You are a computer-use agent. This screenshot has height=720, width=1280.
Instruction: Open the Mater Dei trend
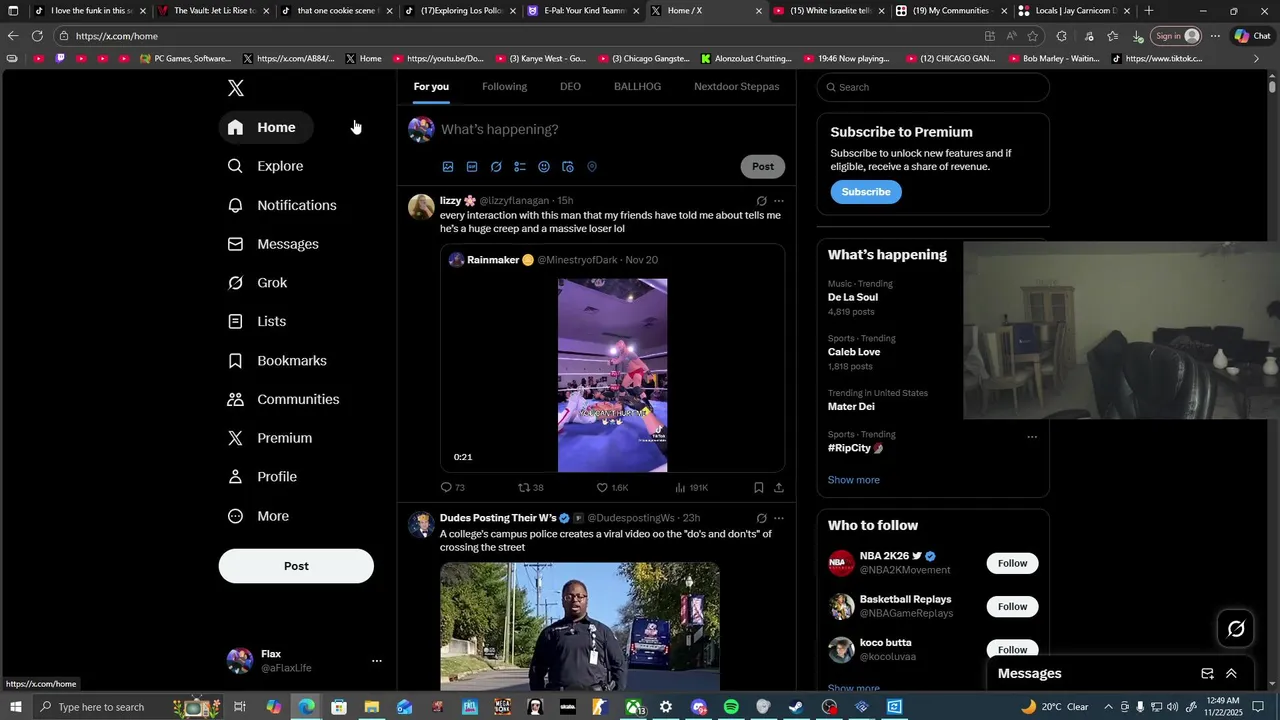click(x=851, y=407)
